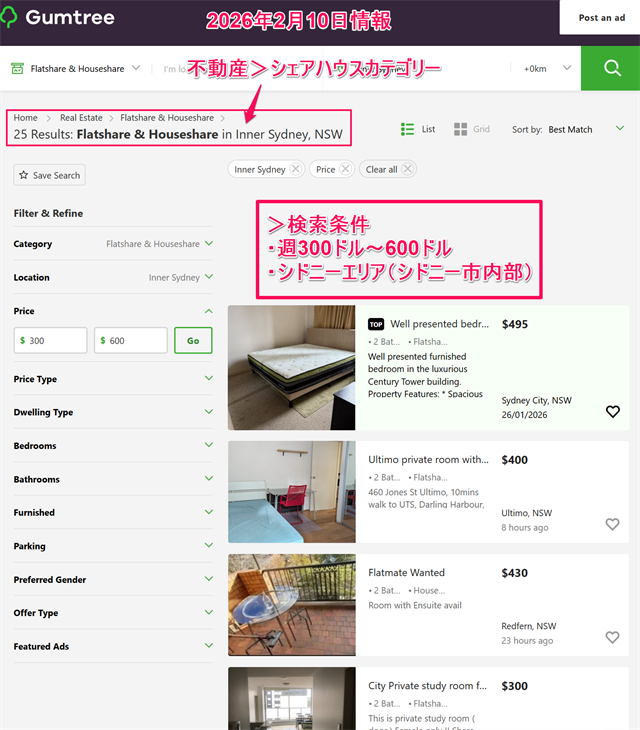Click Room with Ensuite avail description
This screenshot has height=730, width=640.
coord(415,605)
